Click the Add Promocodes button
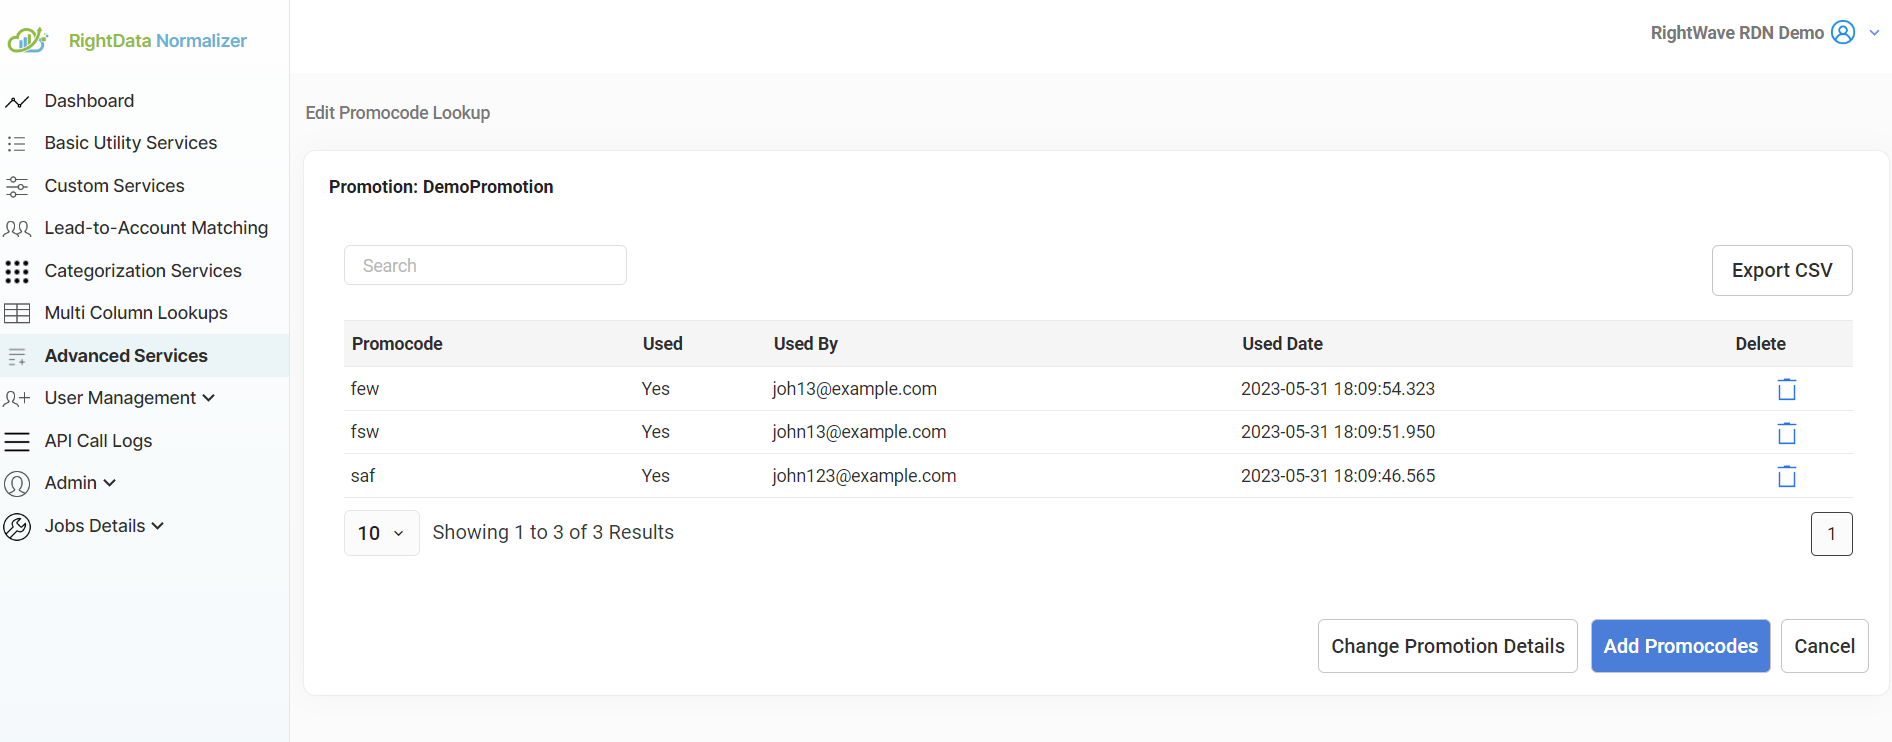1892x742 pixels. [1680, 646]
